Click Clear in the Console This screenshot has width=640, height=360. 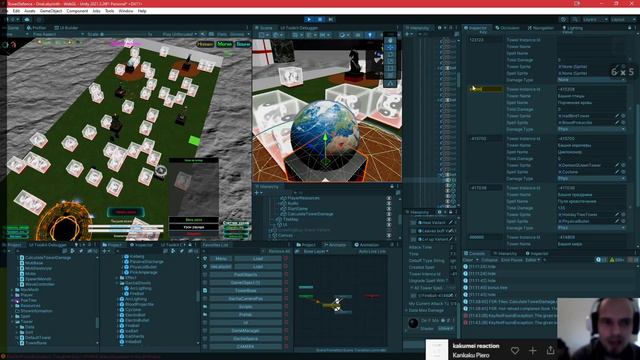coord(468,260)
